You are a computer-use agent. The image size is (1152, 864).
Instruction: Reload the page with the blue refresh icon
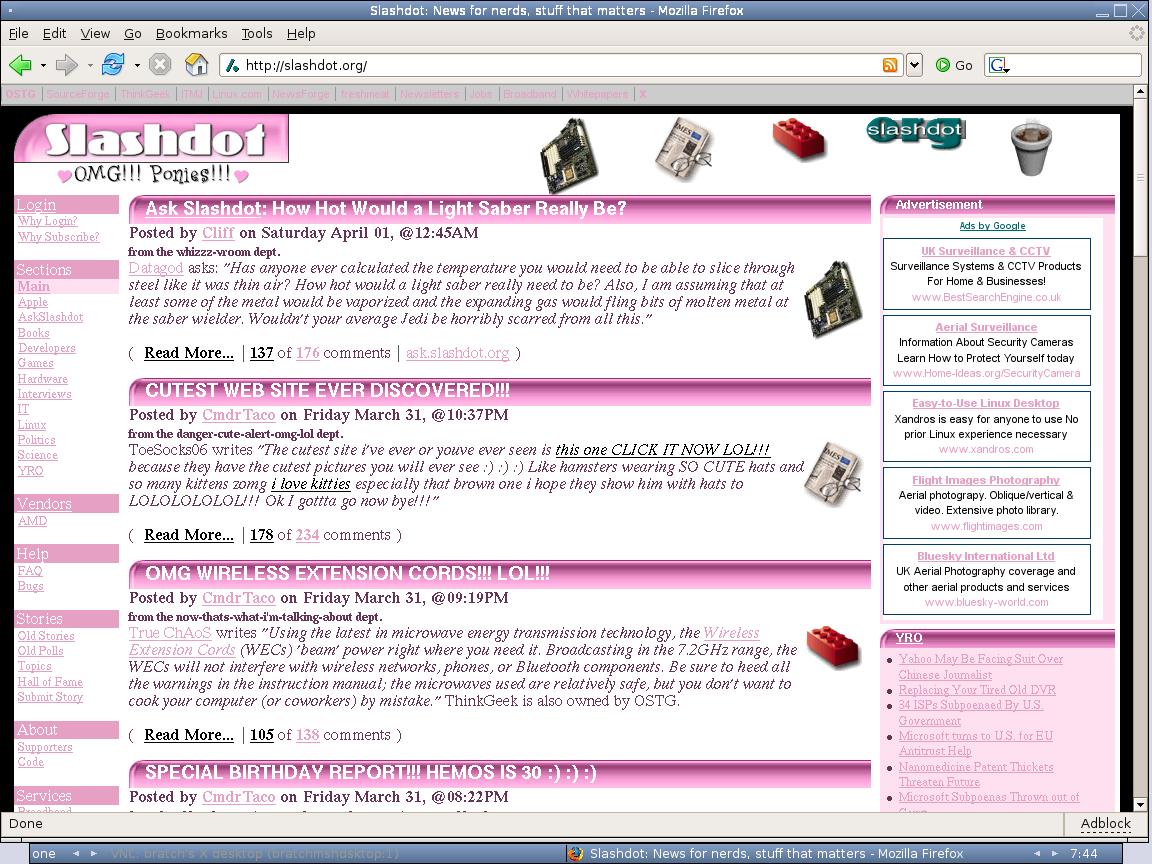(113, 65)
